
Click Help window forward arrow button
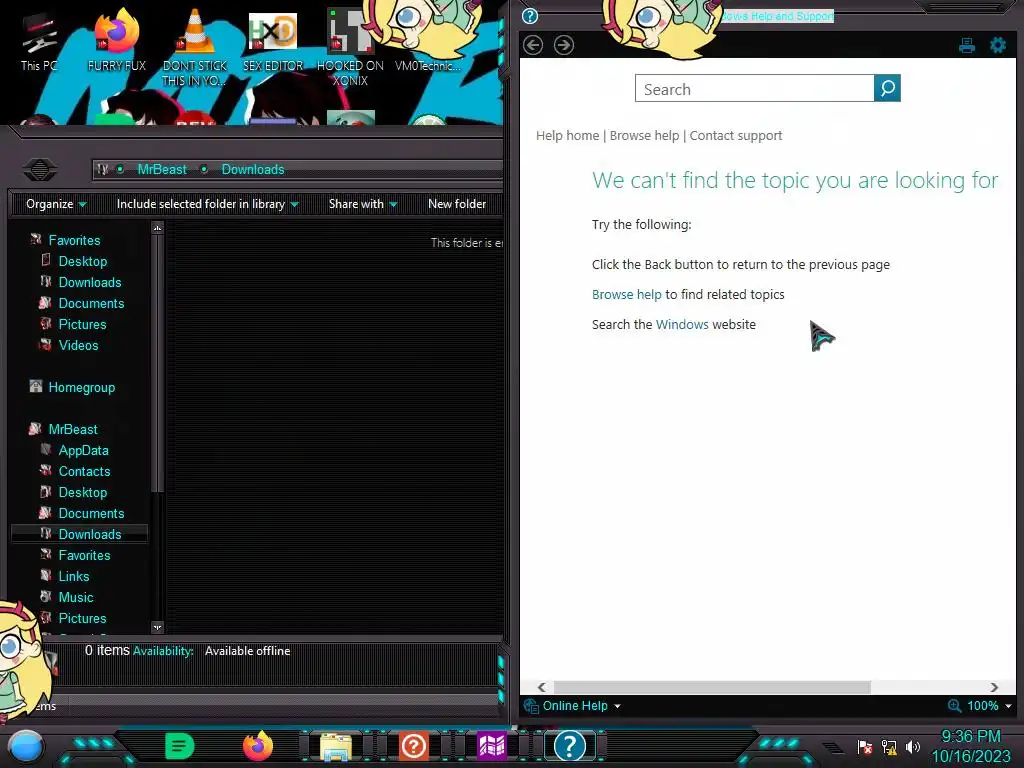(x=564, y=45)
